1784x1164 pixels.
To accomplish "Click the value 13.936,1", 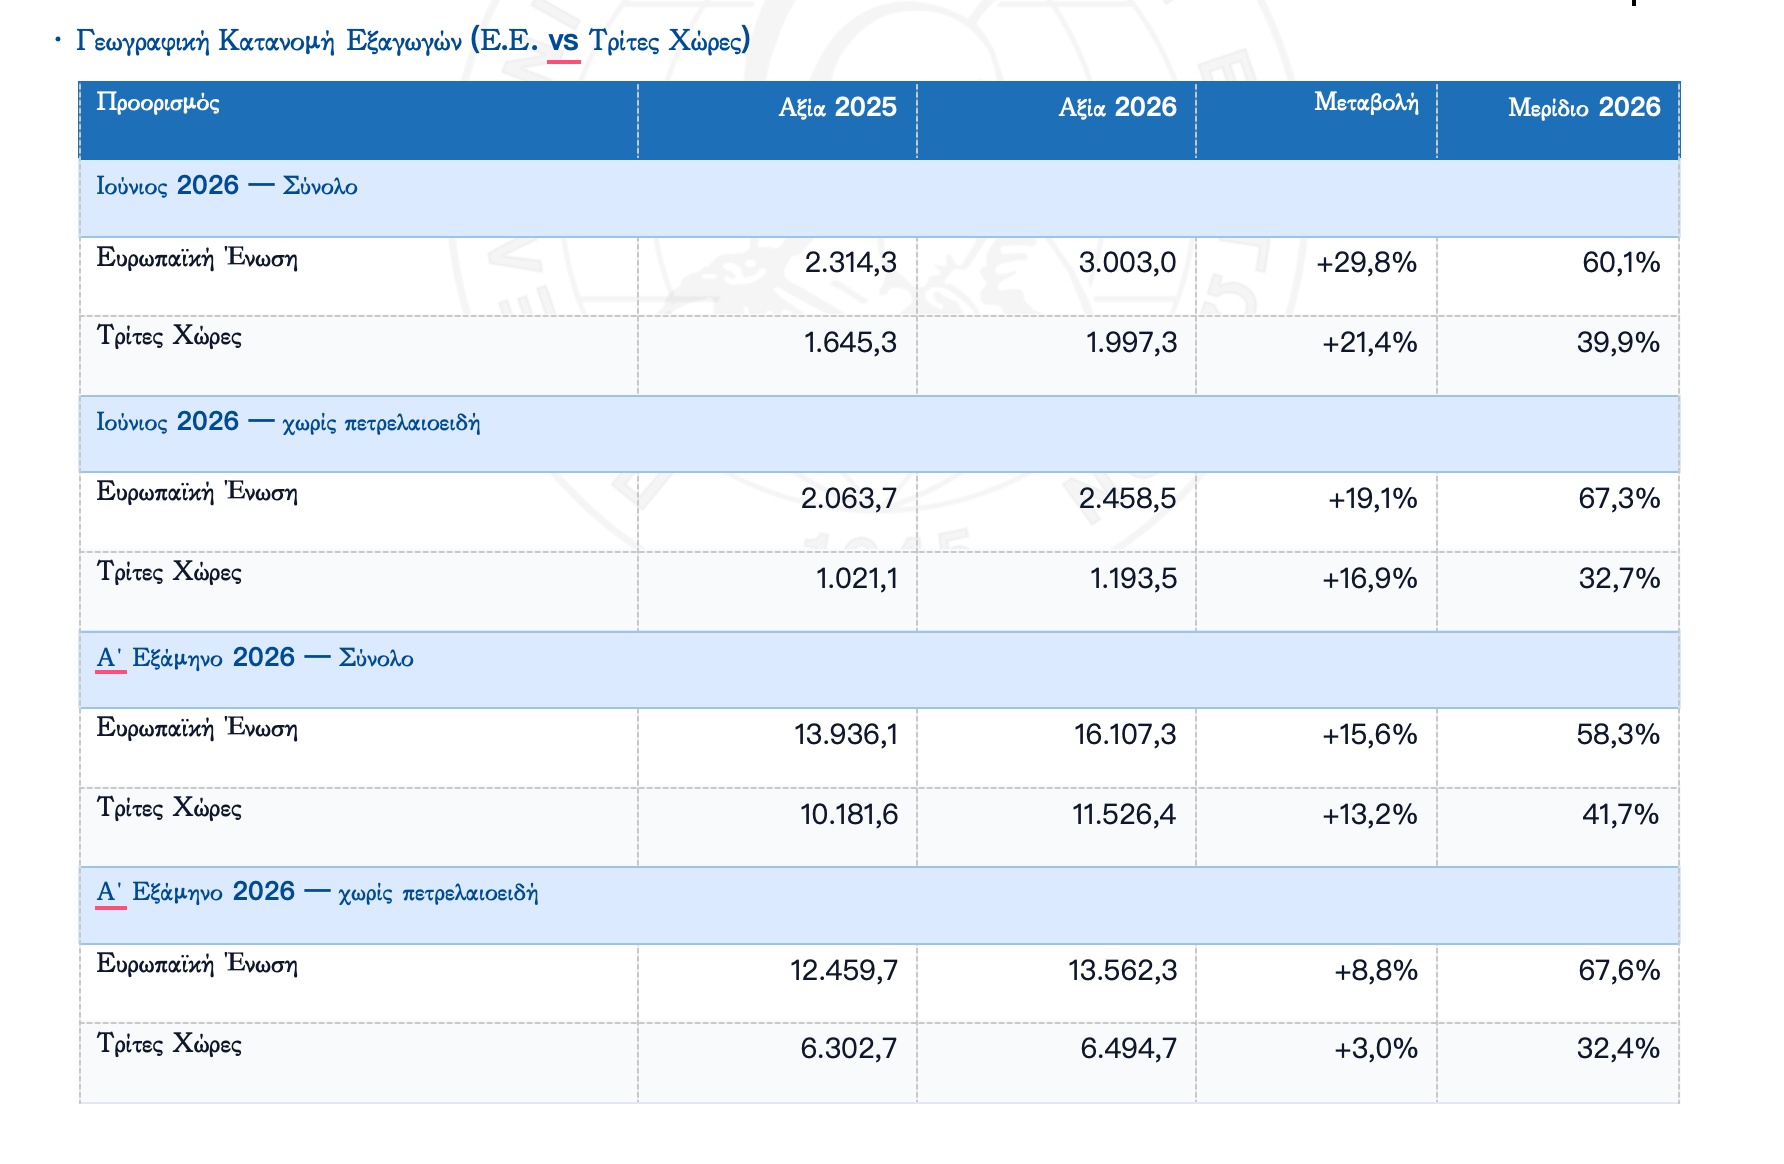I will (x=846, y=735).
